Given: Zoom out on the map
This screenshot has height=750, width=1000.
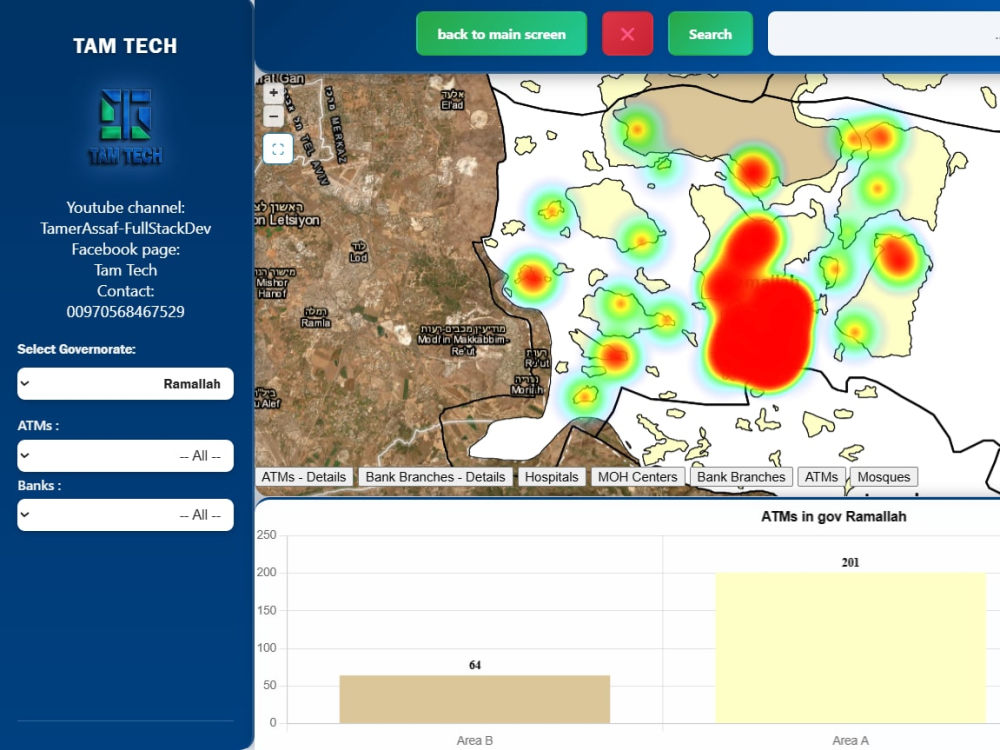Looking at the screenshot, I should 274,116.
